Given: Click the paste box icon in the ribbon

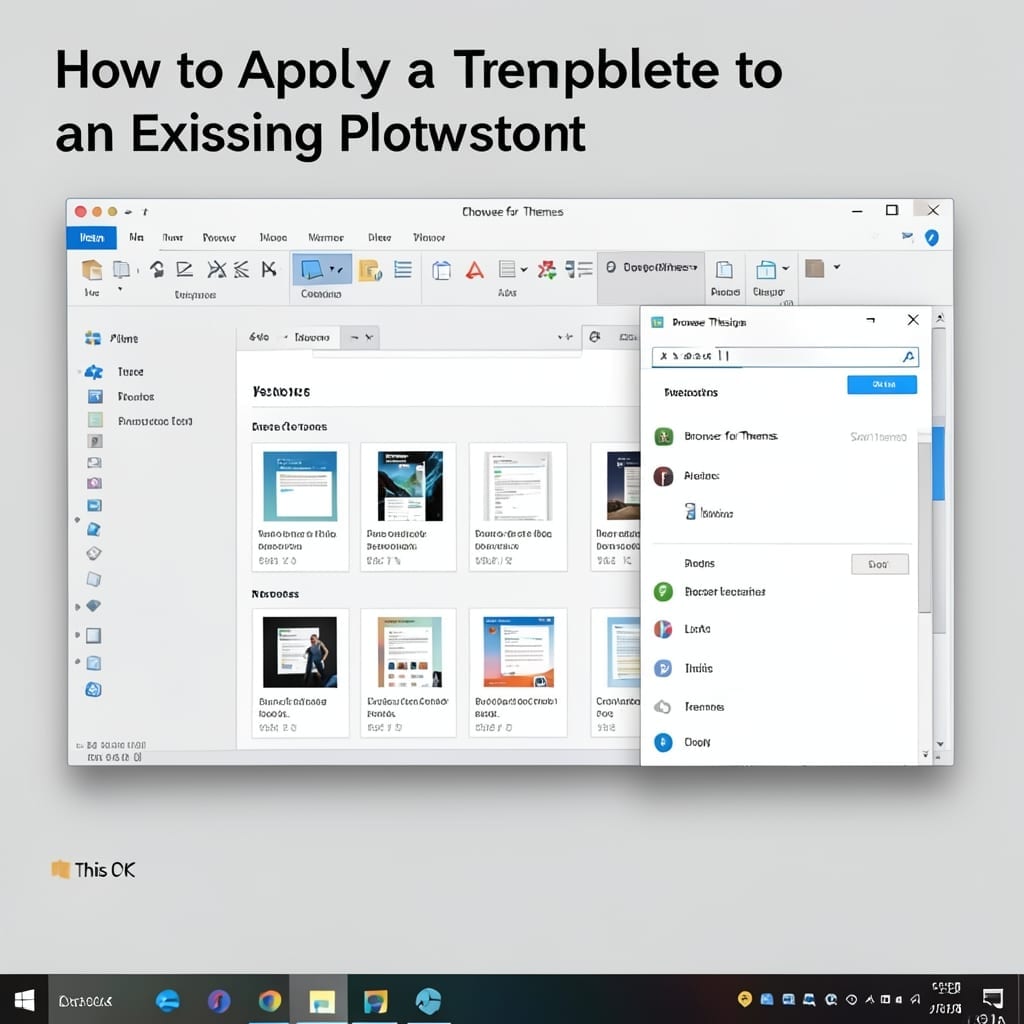Looking at the screenshot, I should (91, 269).
